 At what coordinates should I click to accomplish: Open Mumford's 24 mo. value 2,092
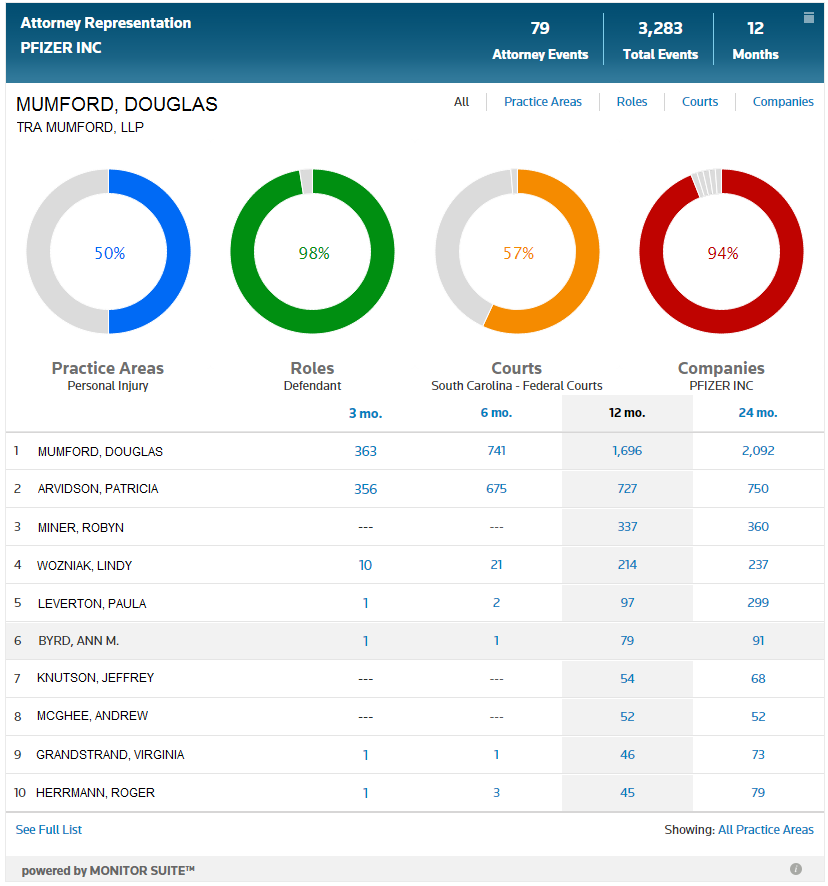(x=758, y=450)
